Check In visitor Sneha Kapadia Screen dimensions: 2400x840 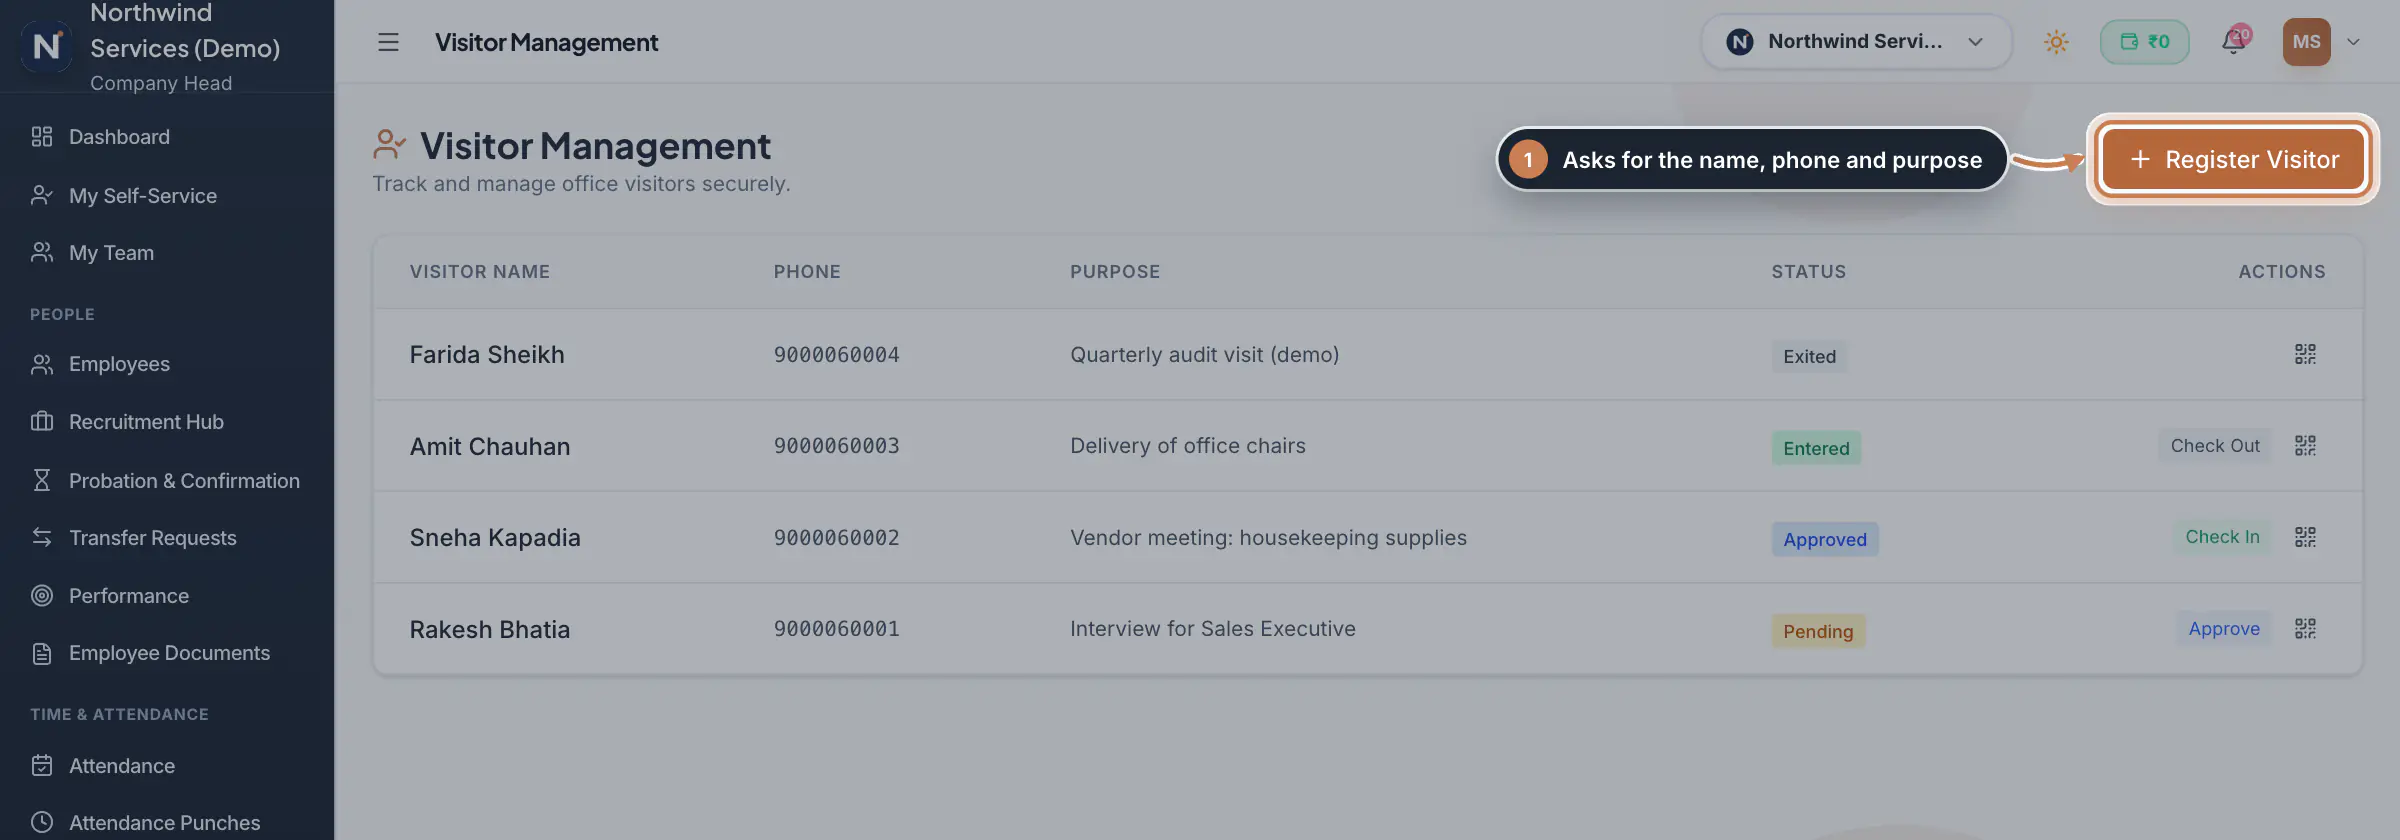(2222, 537)
